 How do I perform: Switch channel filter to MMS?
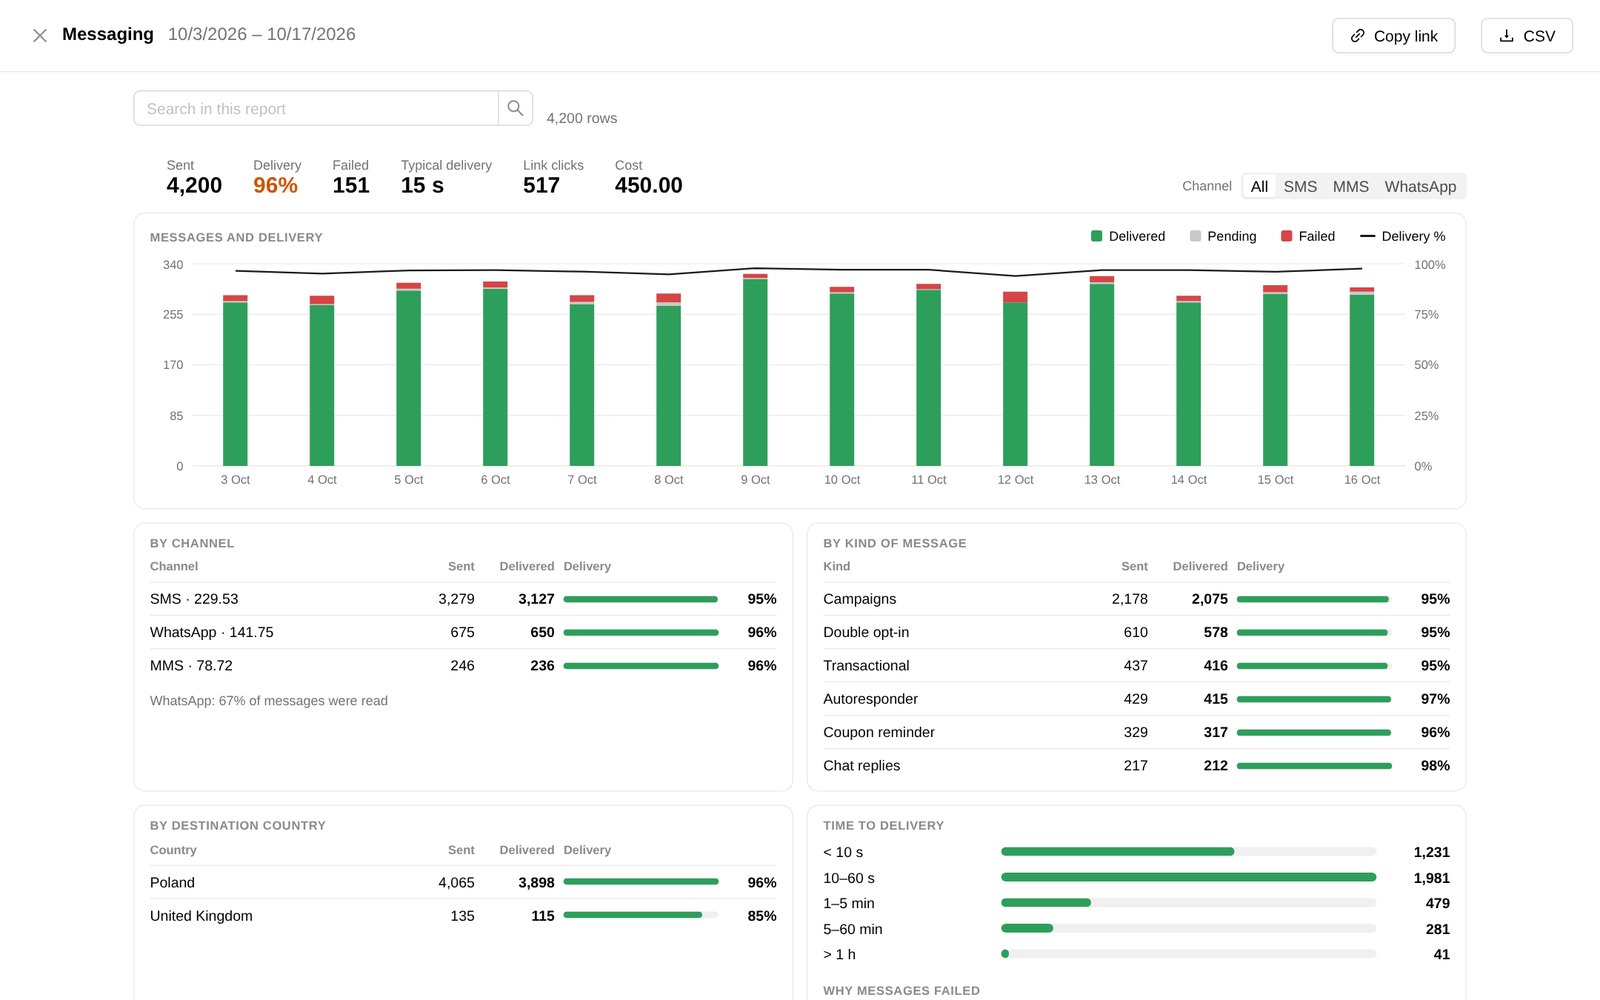tap(1350, 186)
